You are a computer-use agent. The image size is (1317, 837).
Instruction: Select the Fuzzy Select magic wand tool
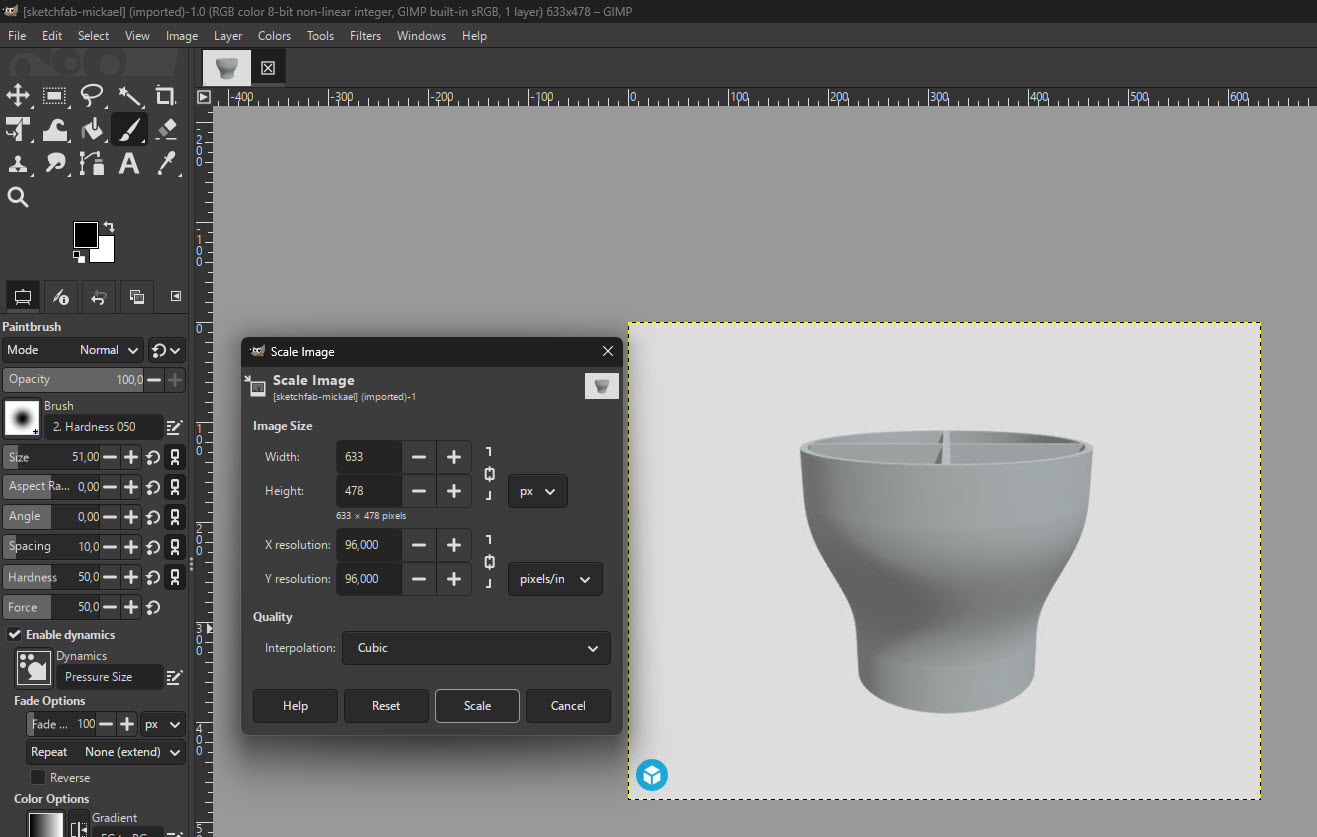[129, 96]
